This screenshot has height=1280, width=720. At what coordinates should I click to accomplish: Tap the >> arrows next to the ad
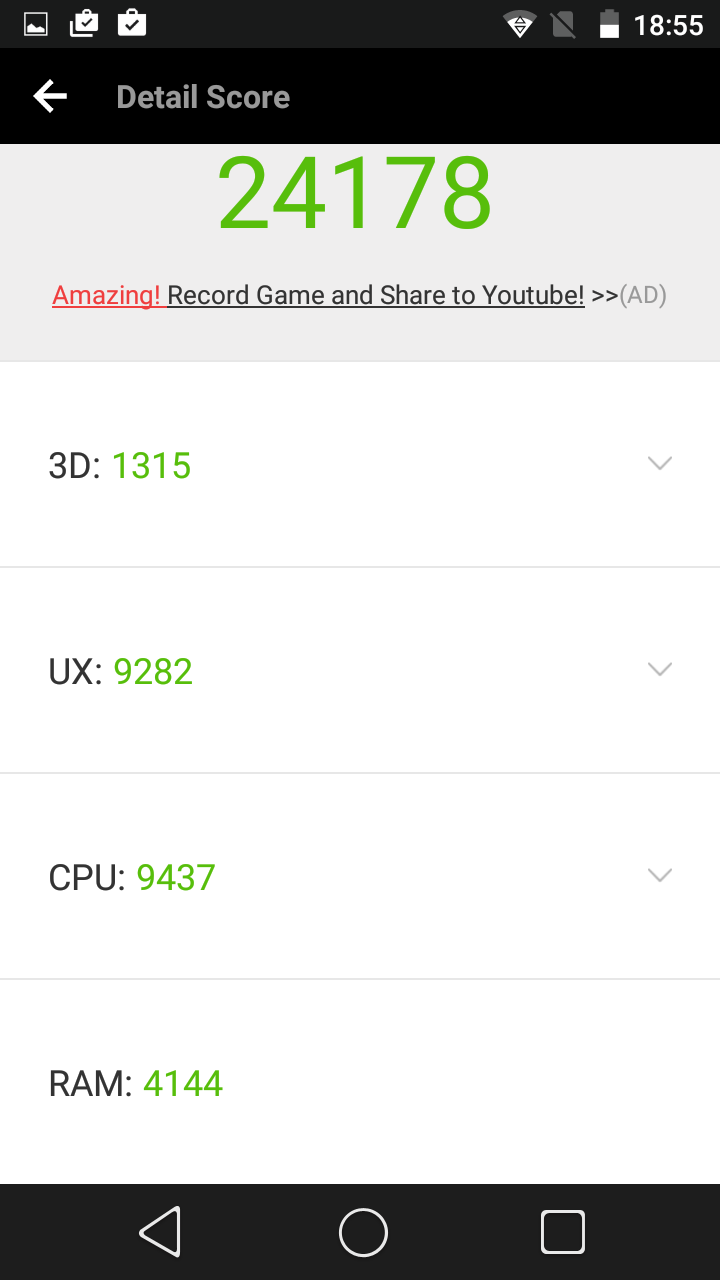tap(604, 295)
